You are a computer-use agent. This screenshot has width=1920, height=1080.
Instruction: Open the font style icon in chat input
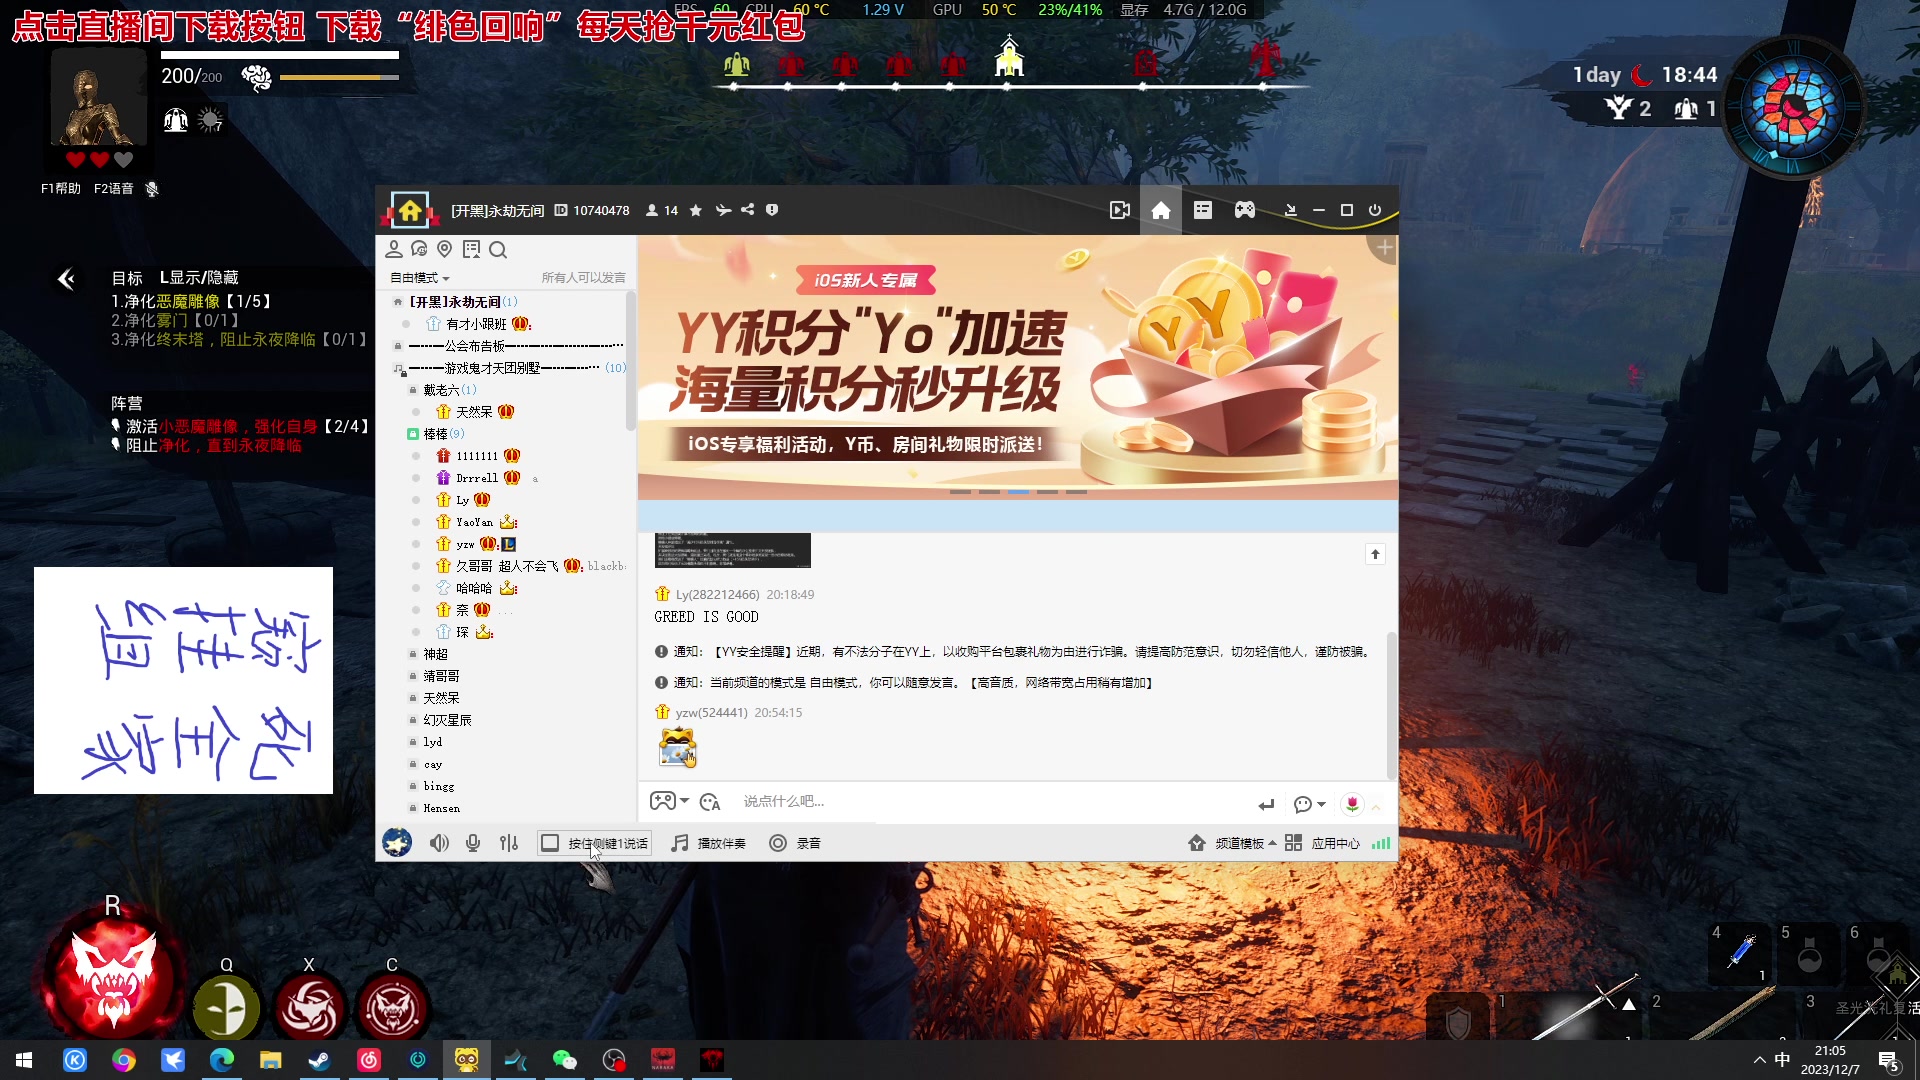(710, 802)
